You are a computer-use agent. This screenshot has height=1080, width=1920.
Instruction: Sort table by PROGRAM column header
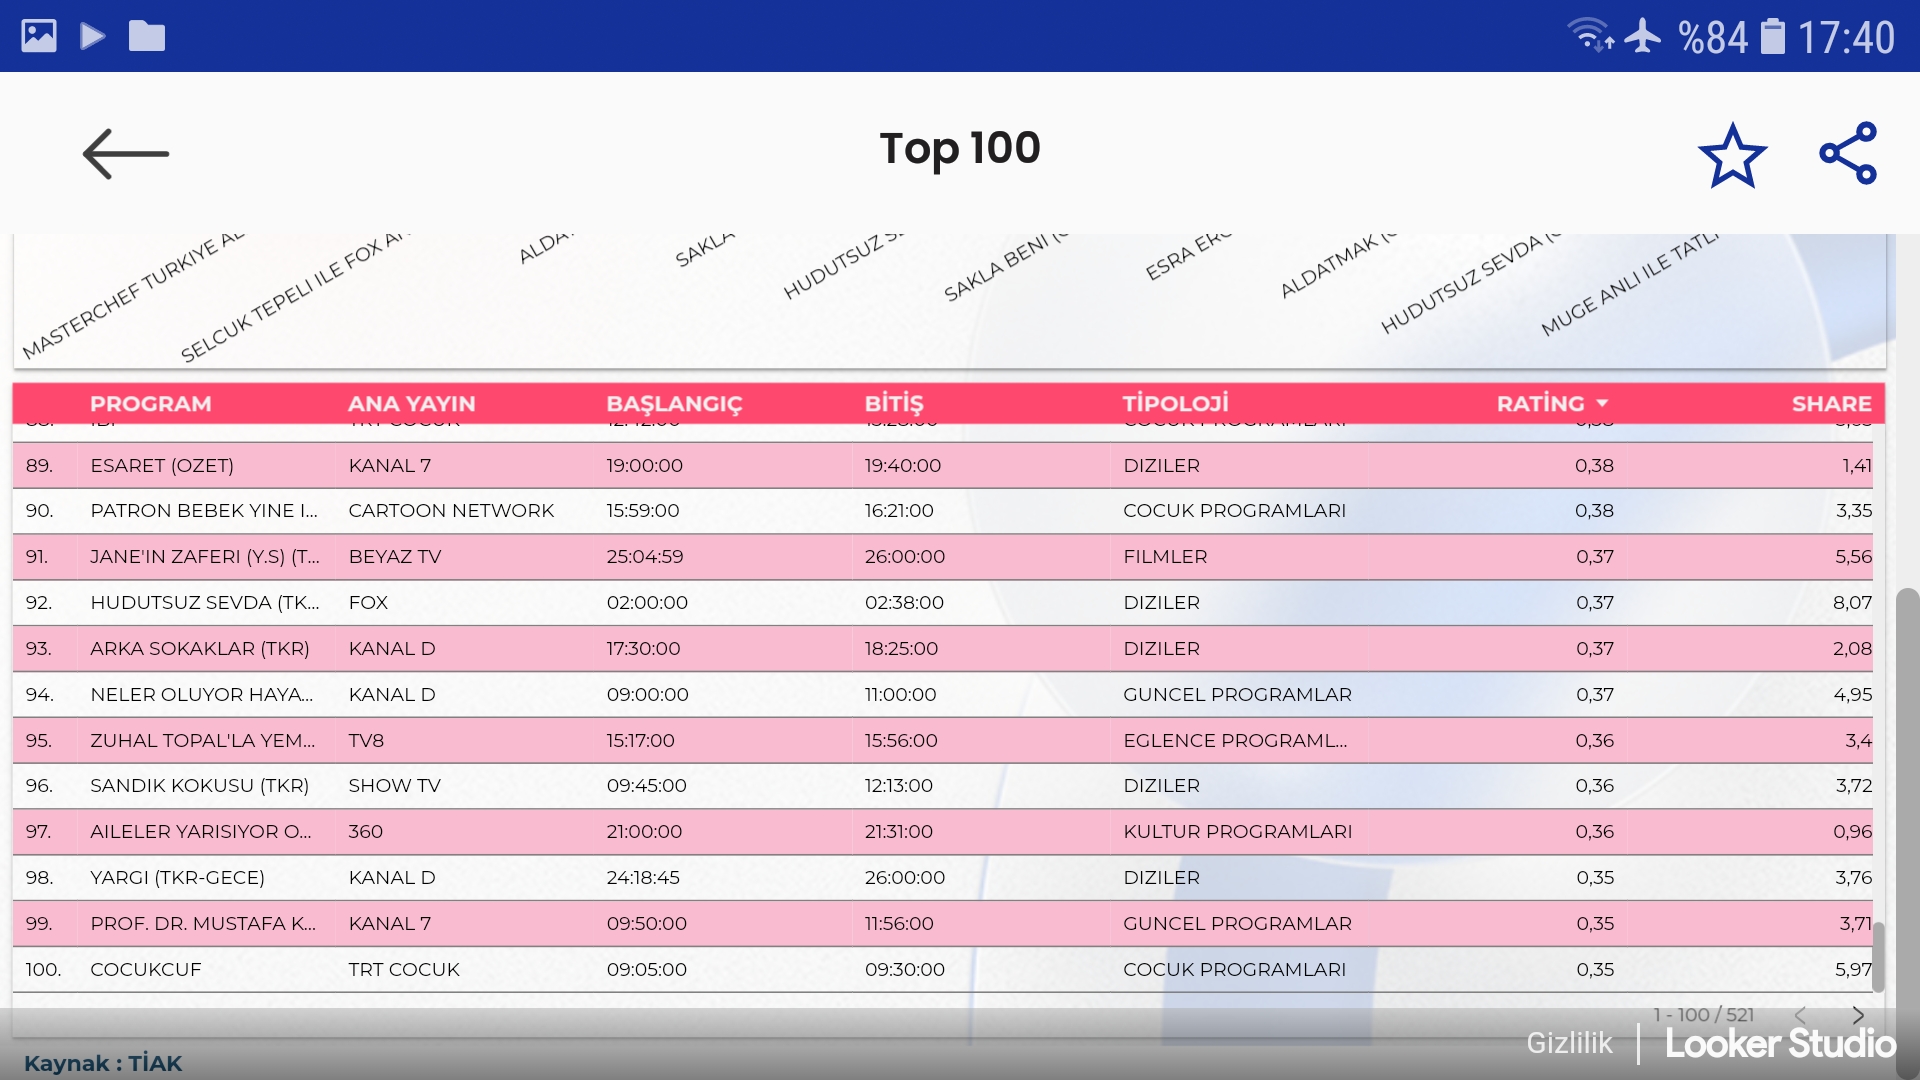151,404
